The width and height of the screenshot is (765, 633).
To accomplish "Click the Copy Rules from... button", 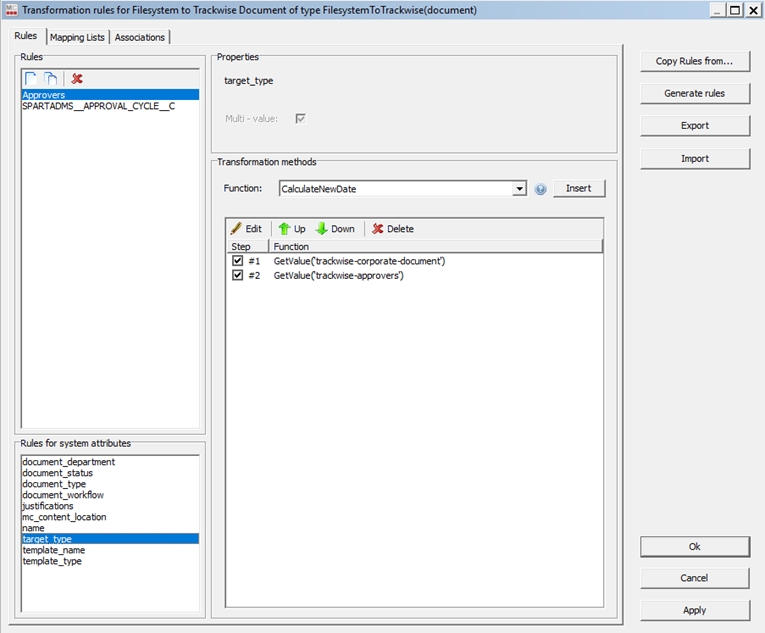I will [694, 61].
